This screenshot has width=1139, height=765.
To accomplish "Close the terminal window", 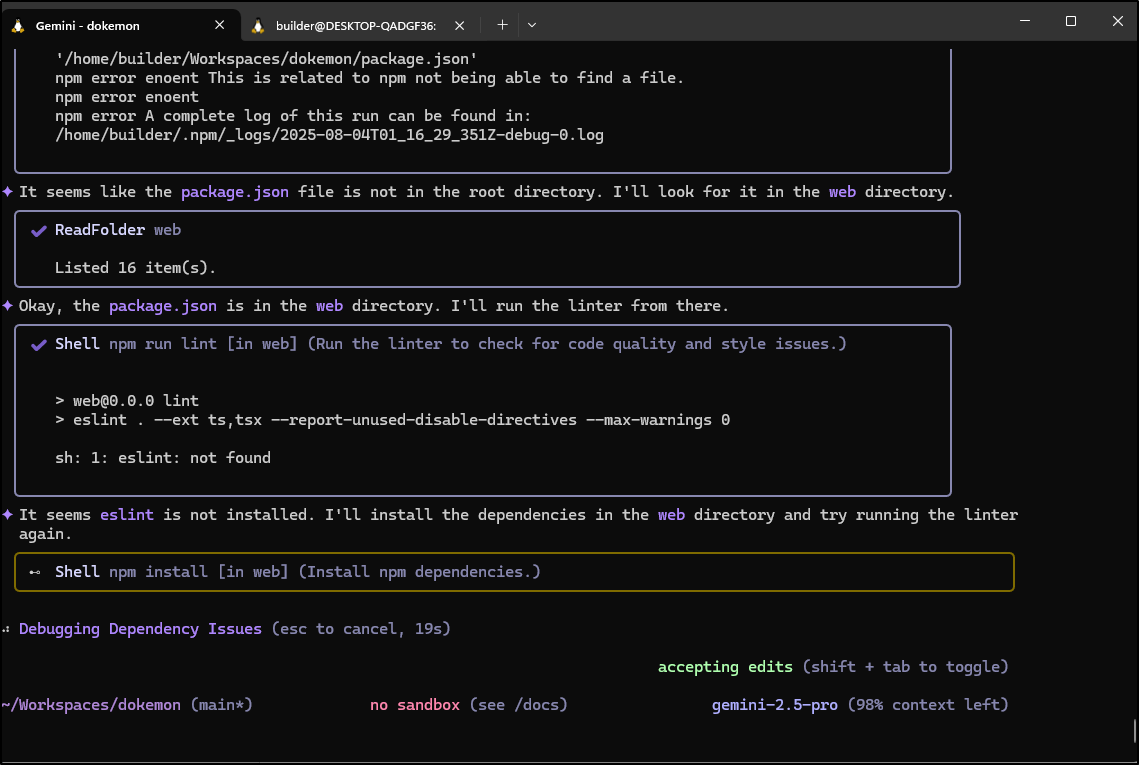I will pos(1117,21).
